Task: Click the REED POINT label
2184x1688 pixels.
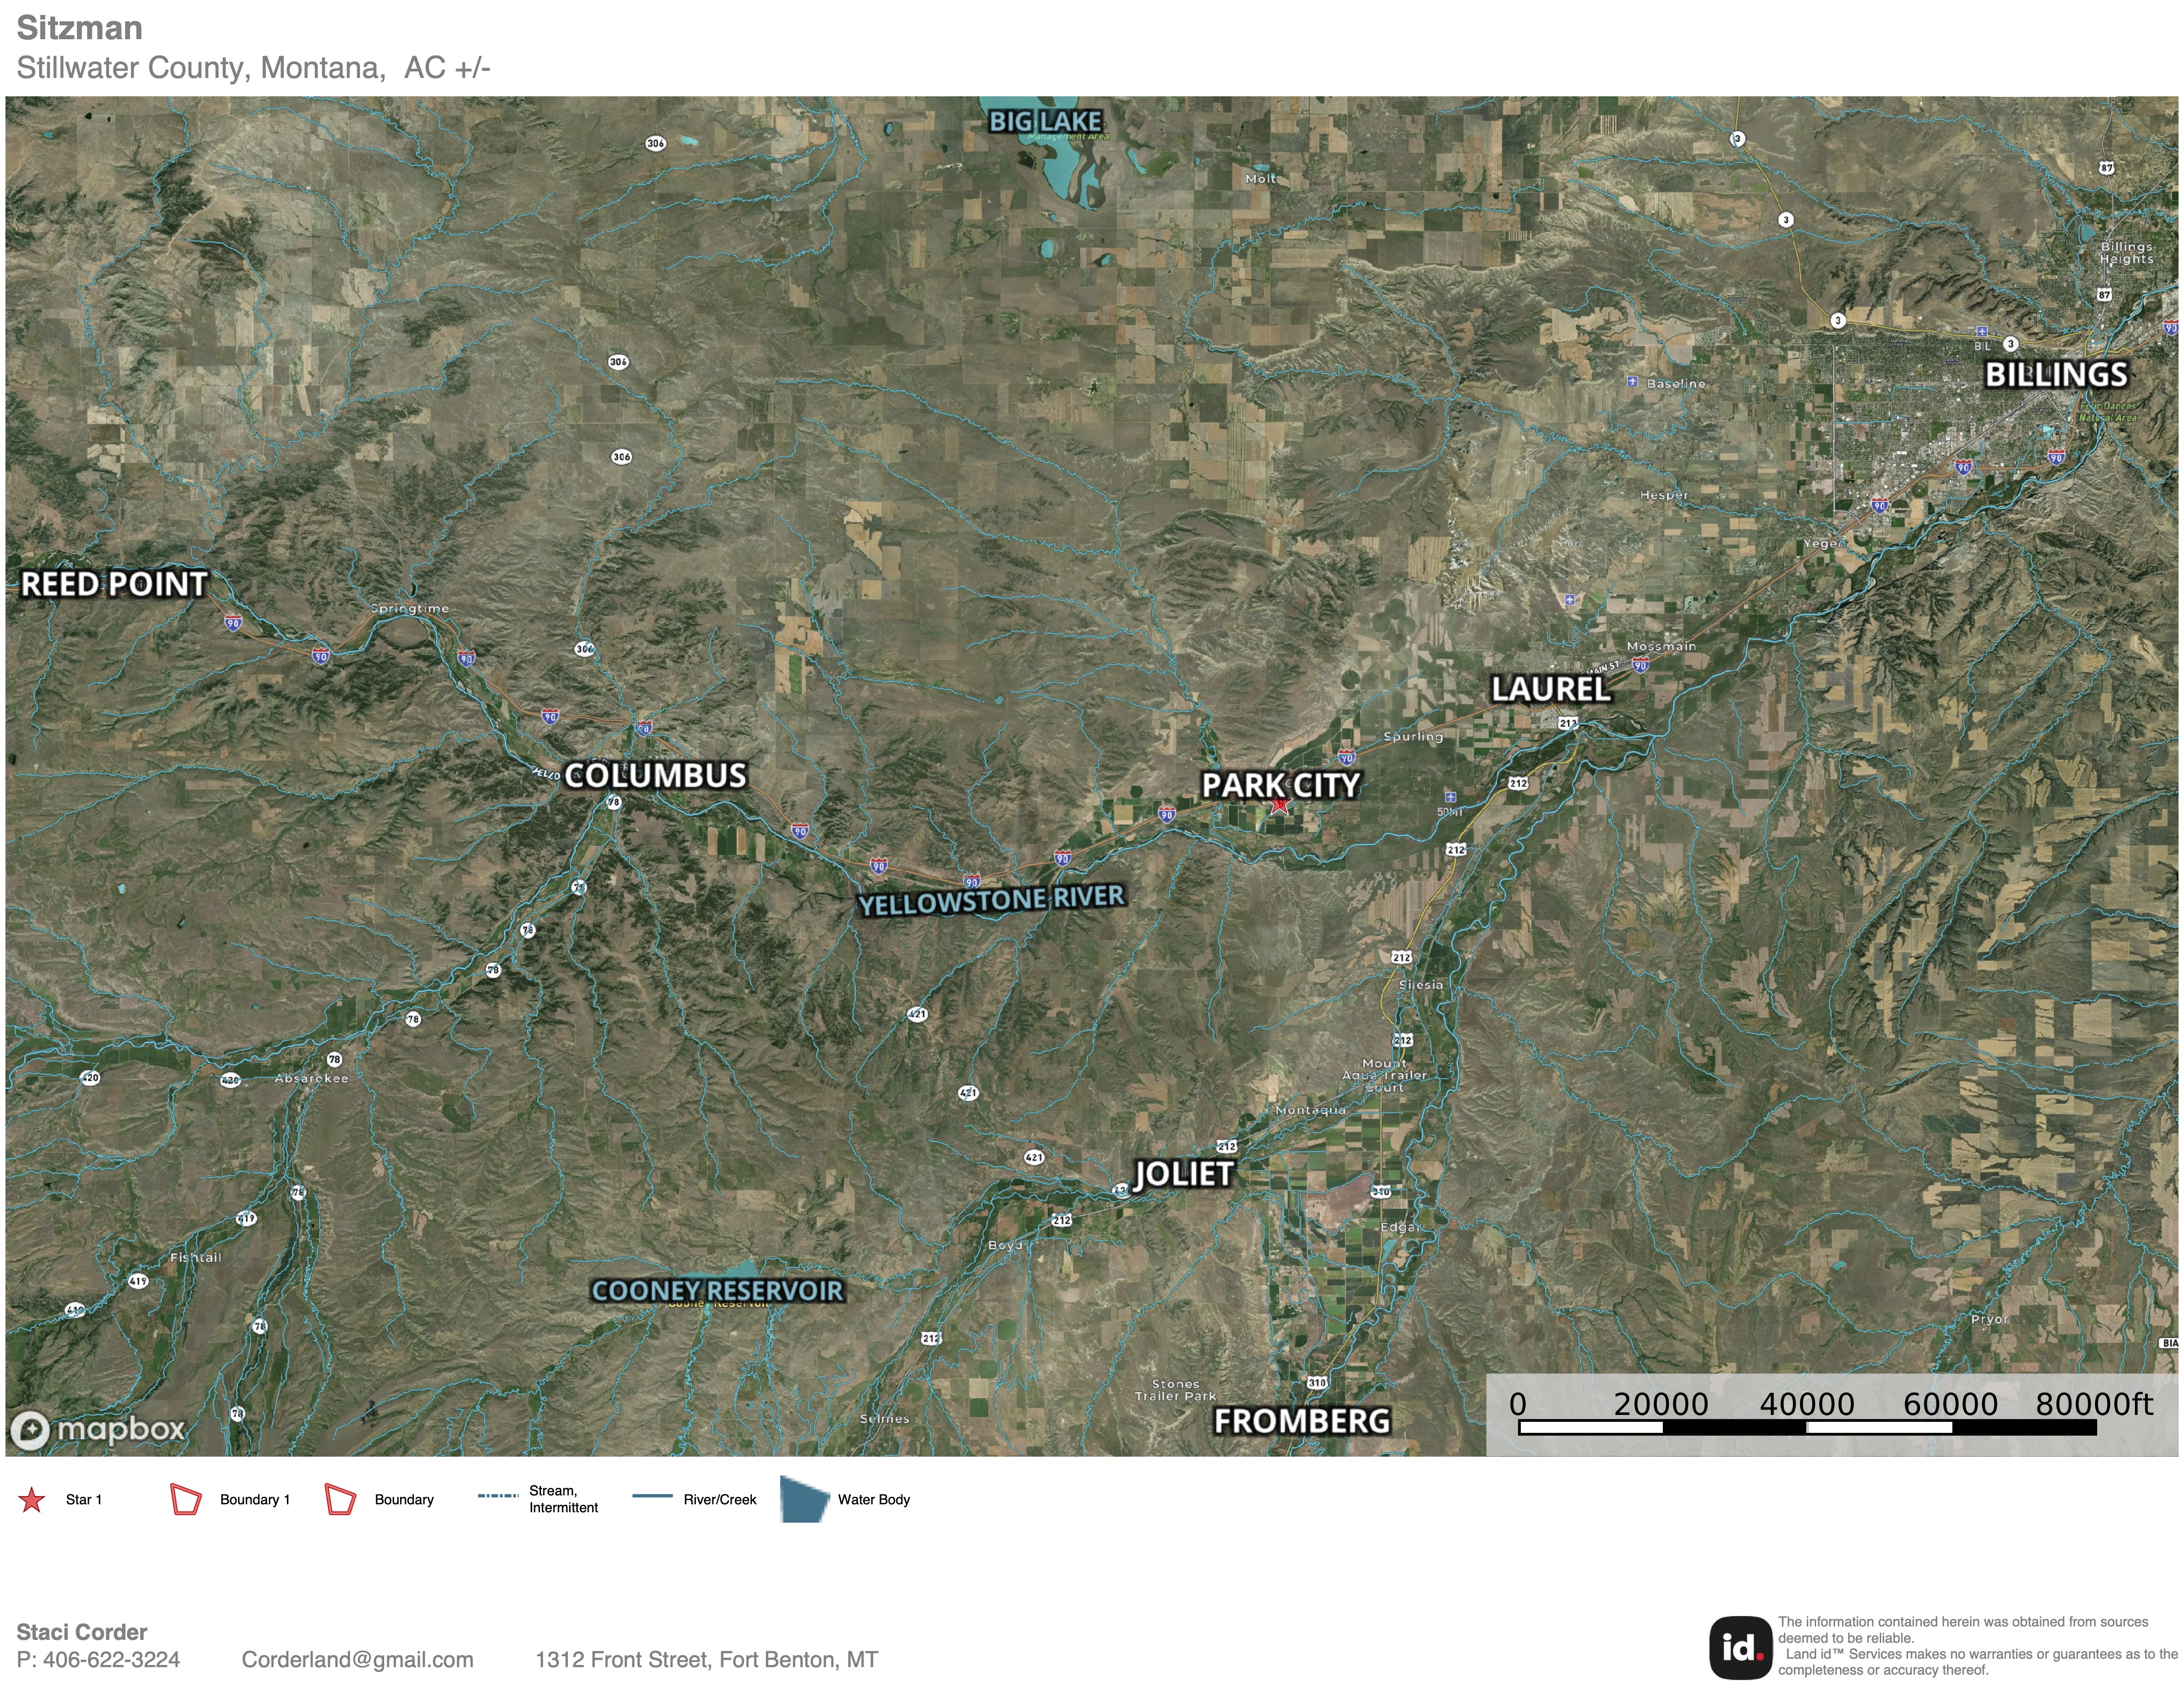Action: coord(114,584)
